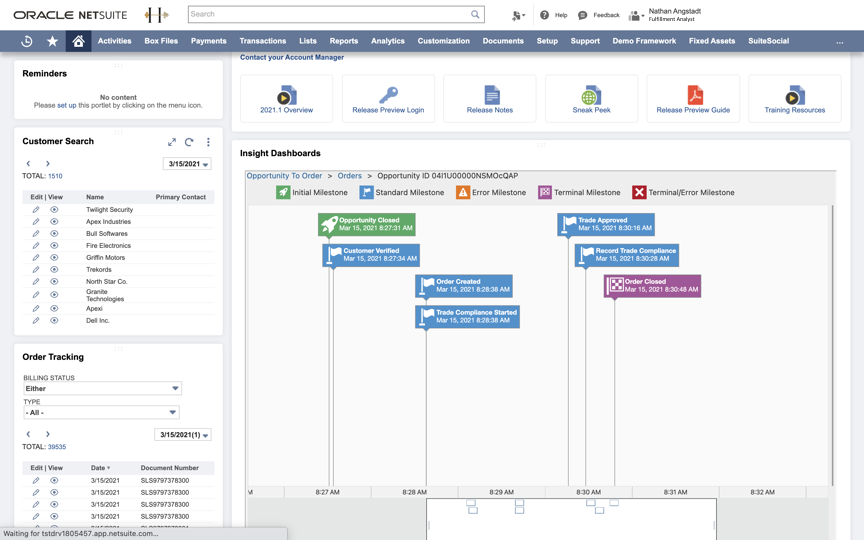View the Twilight Security record via eye icon
The height and width of the screenshot is (540, 864).
[54, 209]
